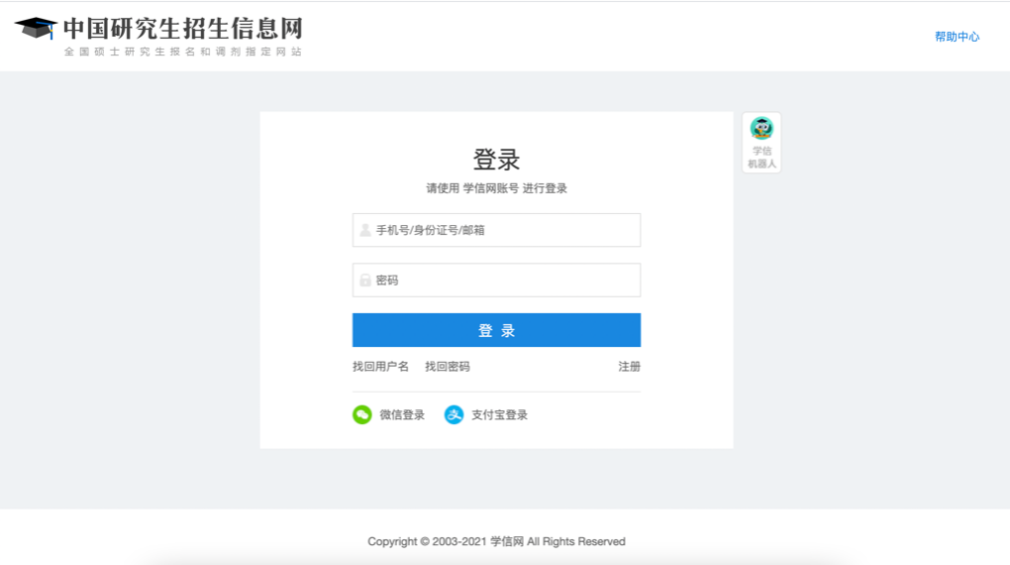Click the 登录 heading above the form
The height and width of the screenshot is (565, 1010).
496,160
